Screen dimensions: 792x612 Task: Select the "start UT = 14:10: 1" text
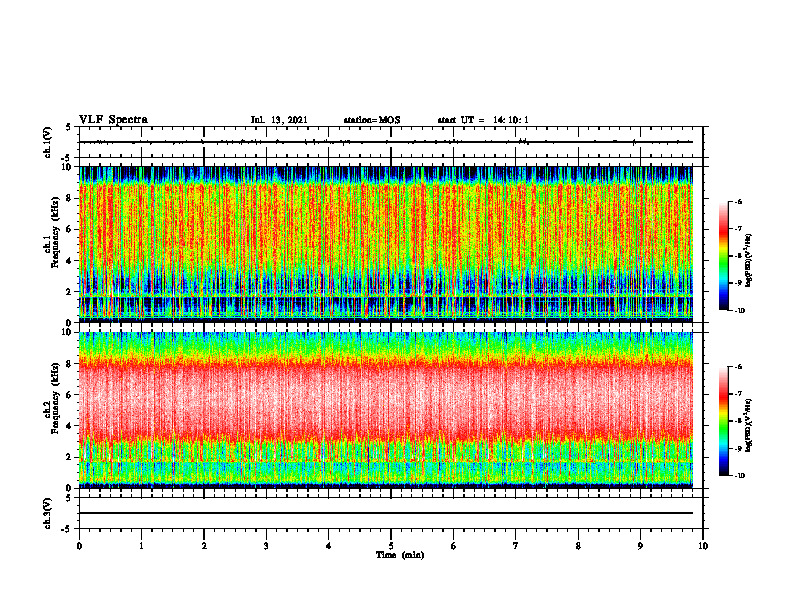click(483, 120)
